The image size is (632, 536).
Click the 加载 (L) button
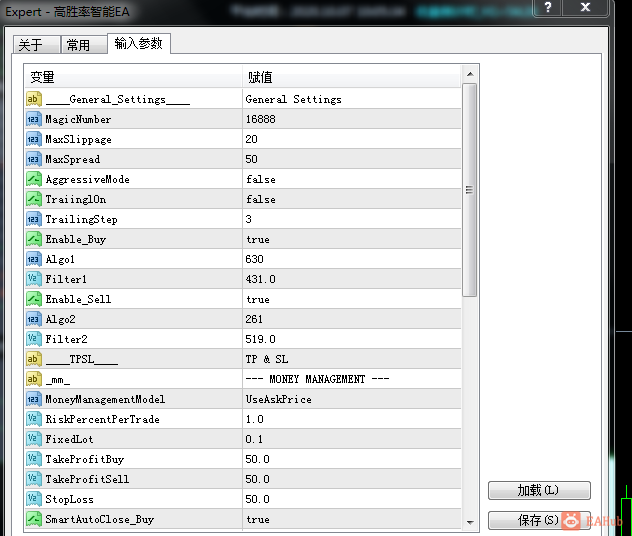click(539, 490)
